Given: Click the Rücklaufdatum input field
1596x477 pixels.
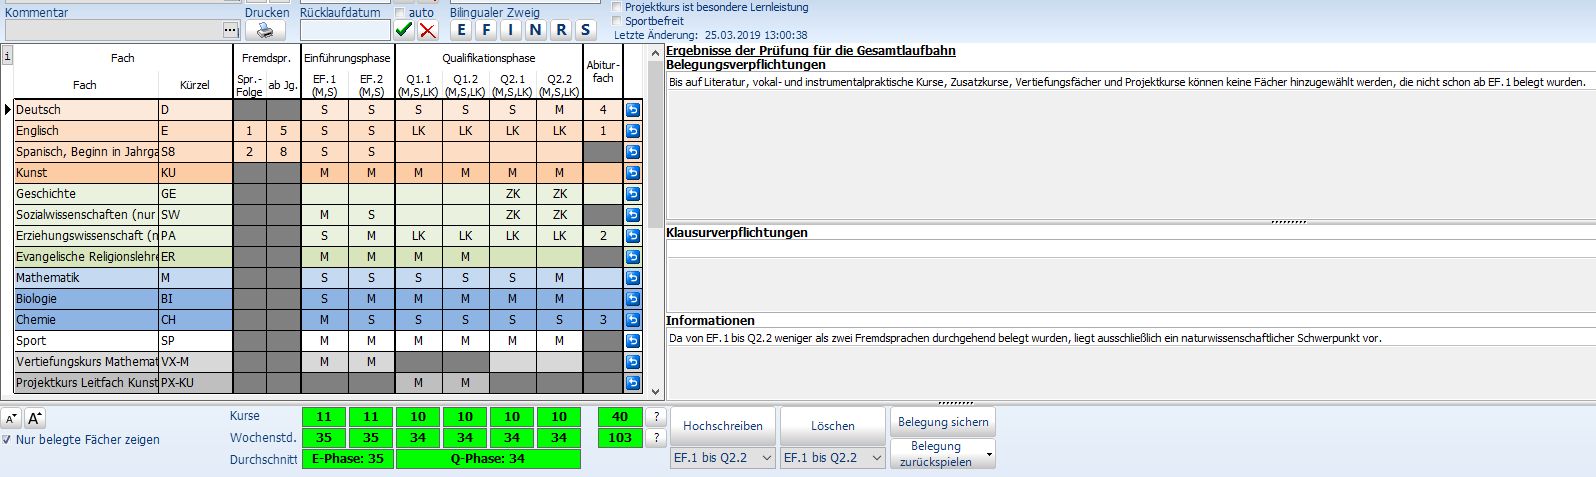Looking at the screenshot, I should click(x=345, y=30).
